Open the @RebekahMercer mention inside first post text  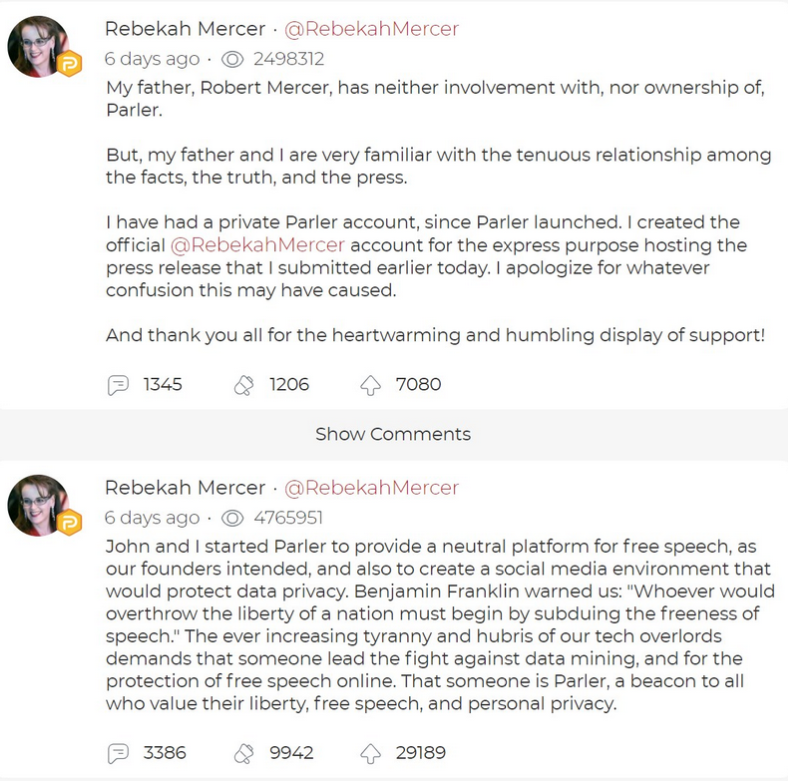257,245
